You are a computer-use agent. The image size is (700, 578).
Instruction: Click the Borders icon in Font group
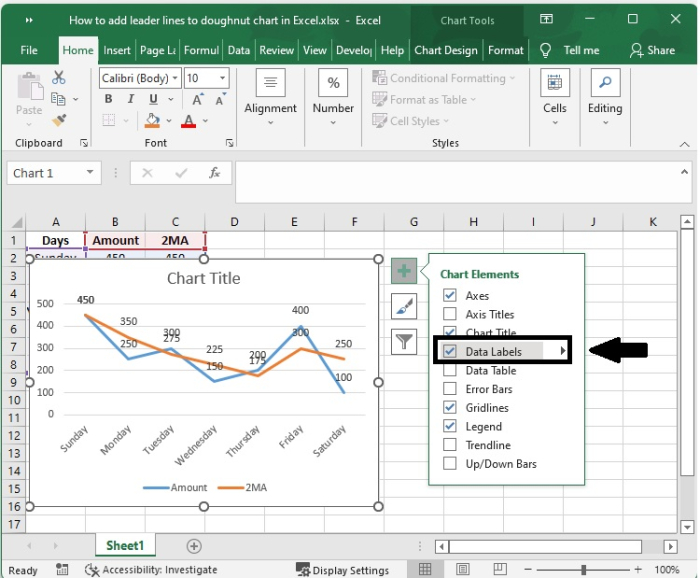(109, 120)
